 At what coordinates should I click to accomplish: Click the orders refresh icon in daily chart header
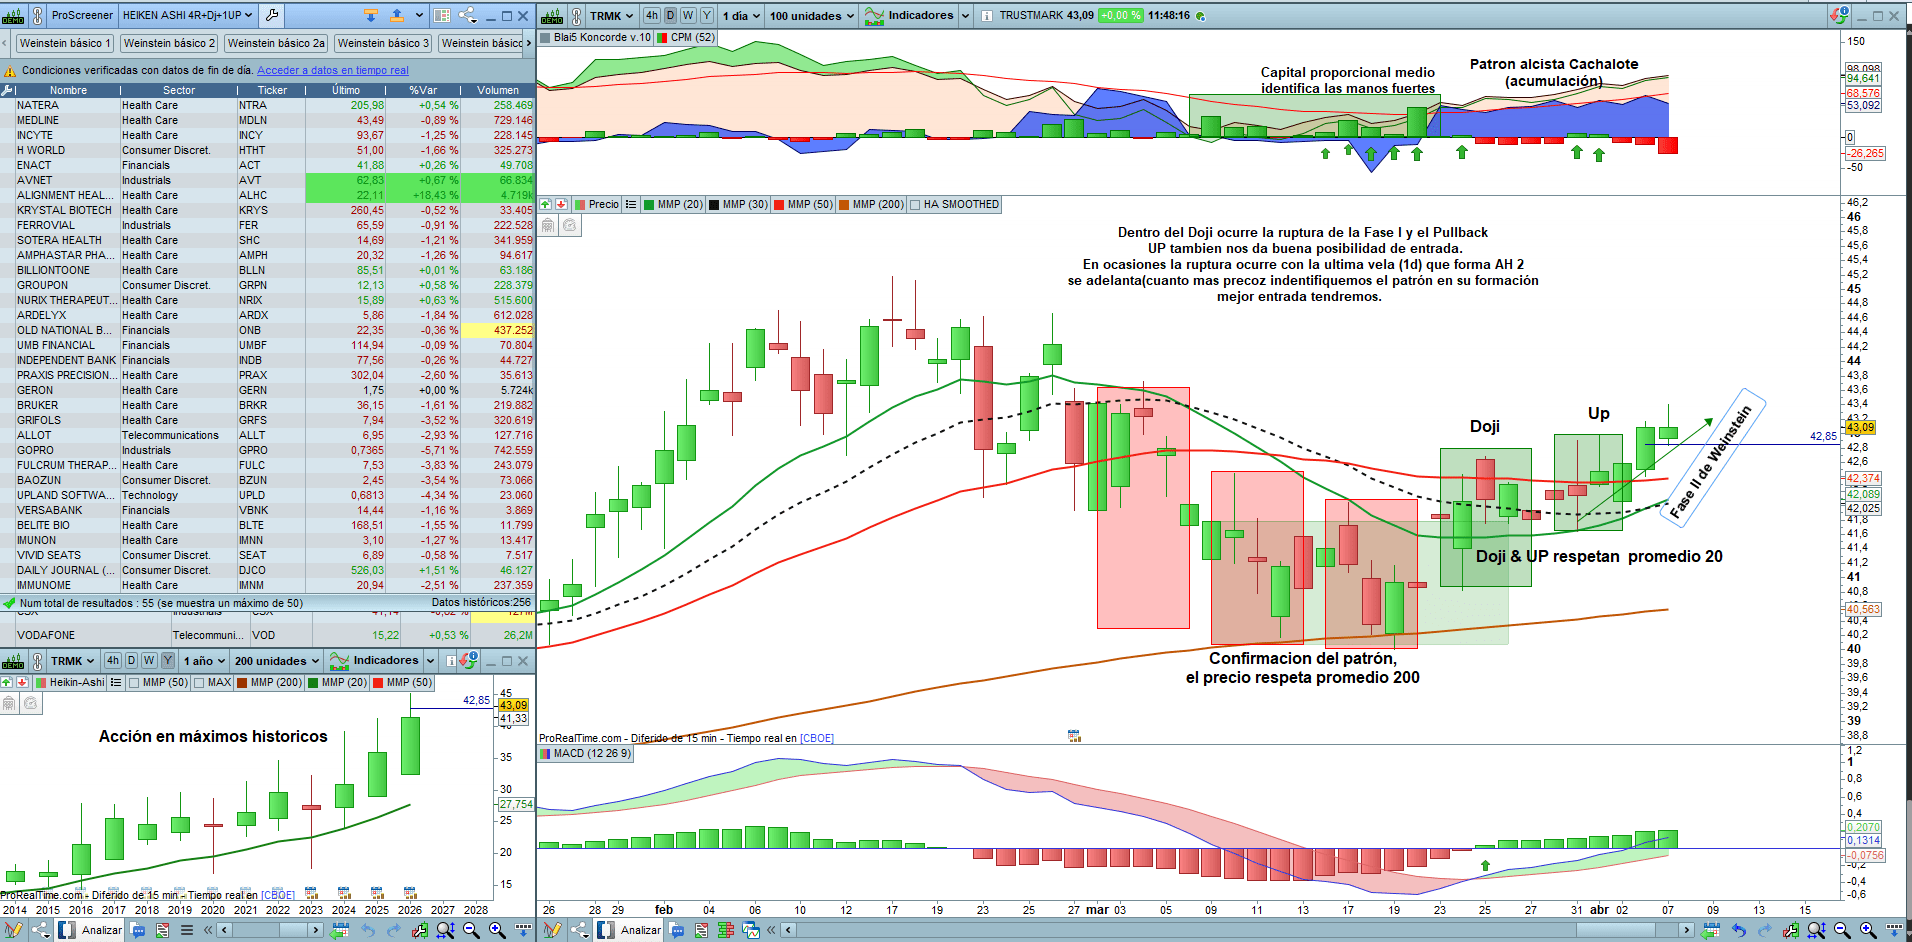pyautogui.click(x=1839, y=15)
